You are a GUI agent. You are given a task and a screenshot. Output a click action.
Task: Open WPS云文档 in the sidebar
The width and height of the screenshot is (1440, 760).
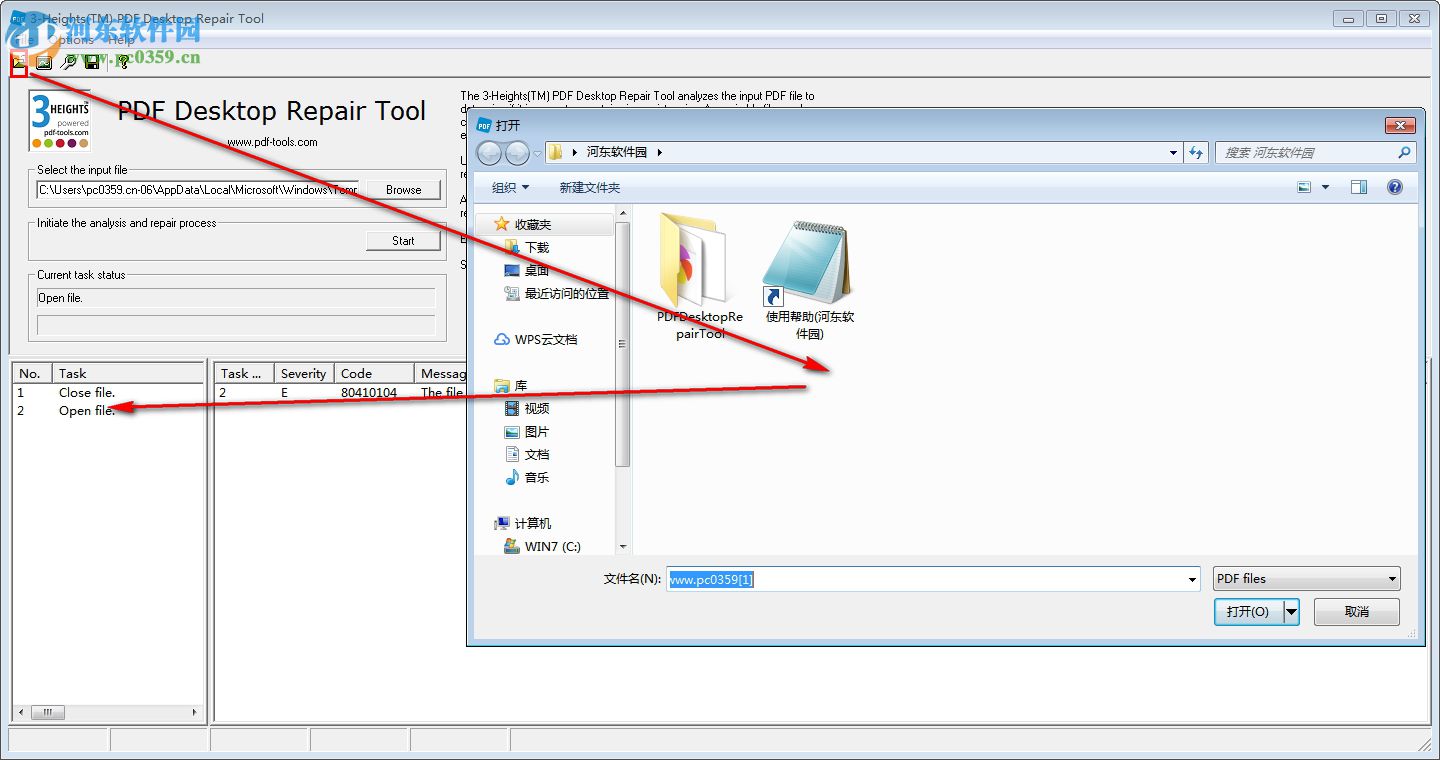click(536, 340)
